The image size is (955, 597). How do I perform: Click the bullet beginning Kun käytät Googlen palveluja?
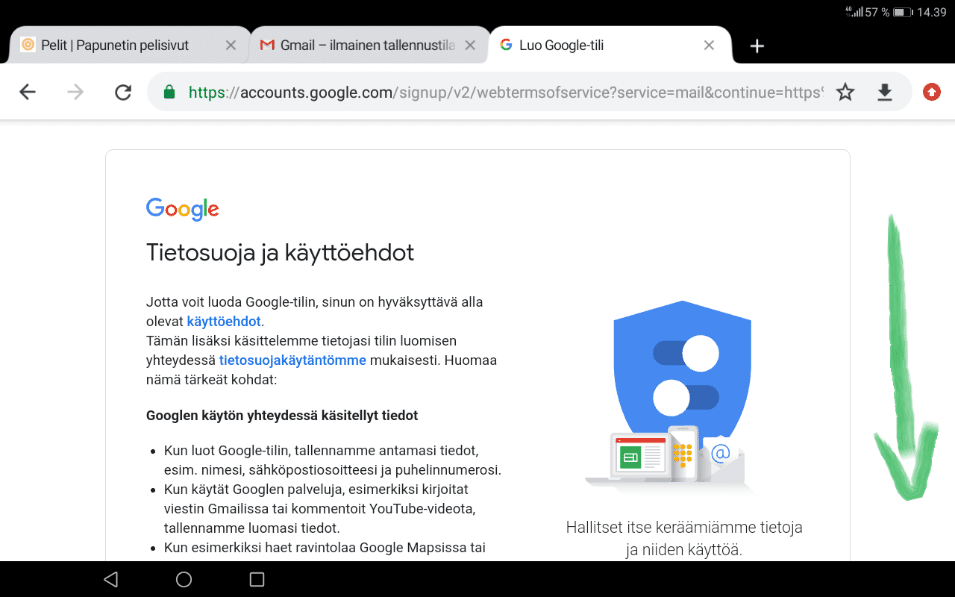pyautogui.click(x=319, y=508)
